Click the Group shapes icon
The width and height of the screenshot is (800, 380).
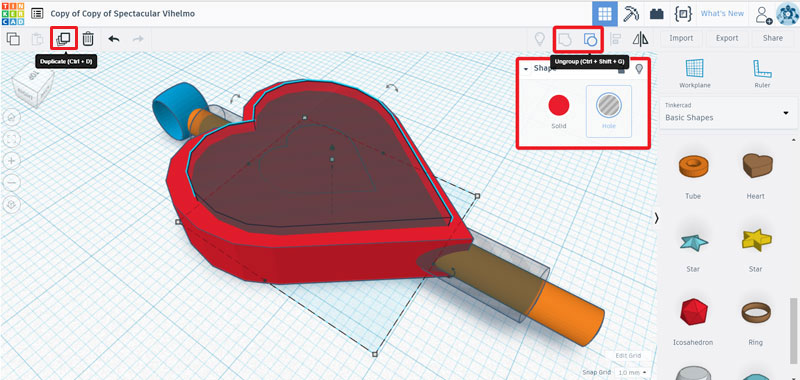[x=565, y=39]
